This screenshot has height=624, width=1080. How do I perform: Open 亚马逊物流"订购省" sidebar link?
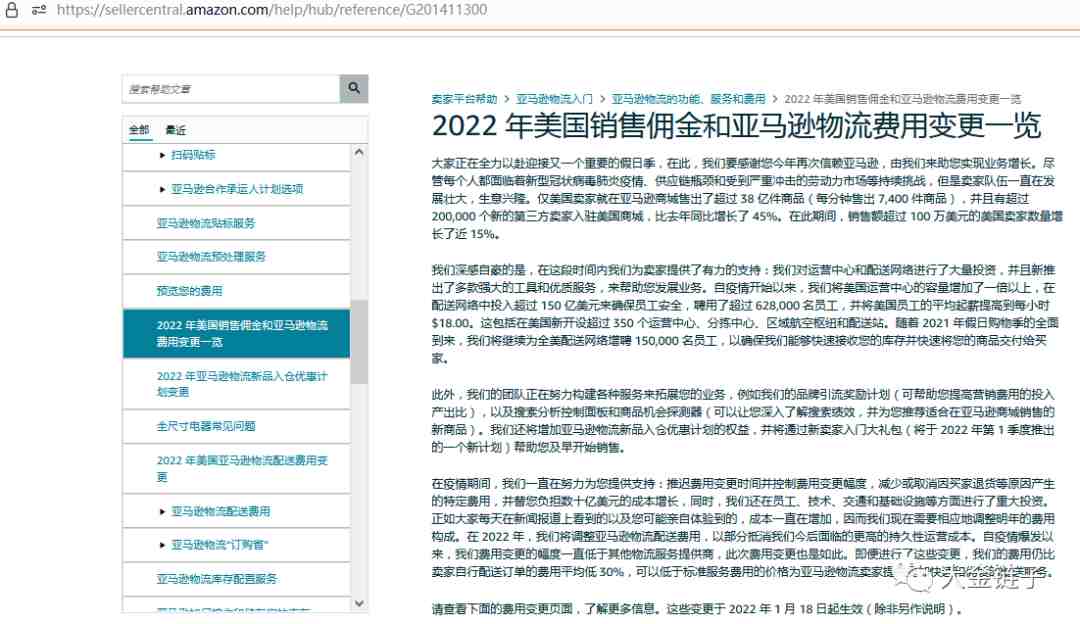[x=219, y=545]
